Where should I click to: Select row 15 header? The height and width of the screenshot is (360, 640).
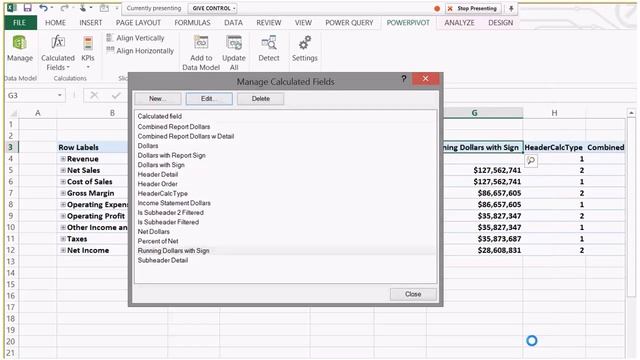pos(11,284)
